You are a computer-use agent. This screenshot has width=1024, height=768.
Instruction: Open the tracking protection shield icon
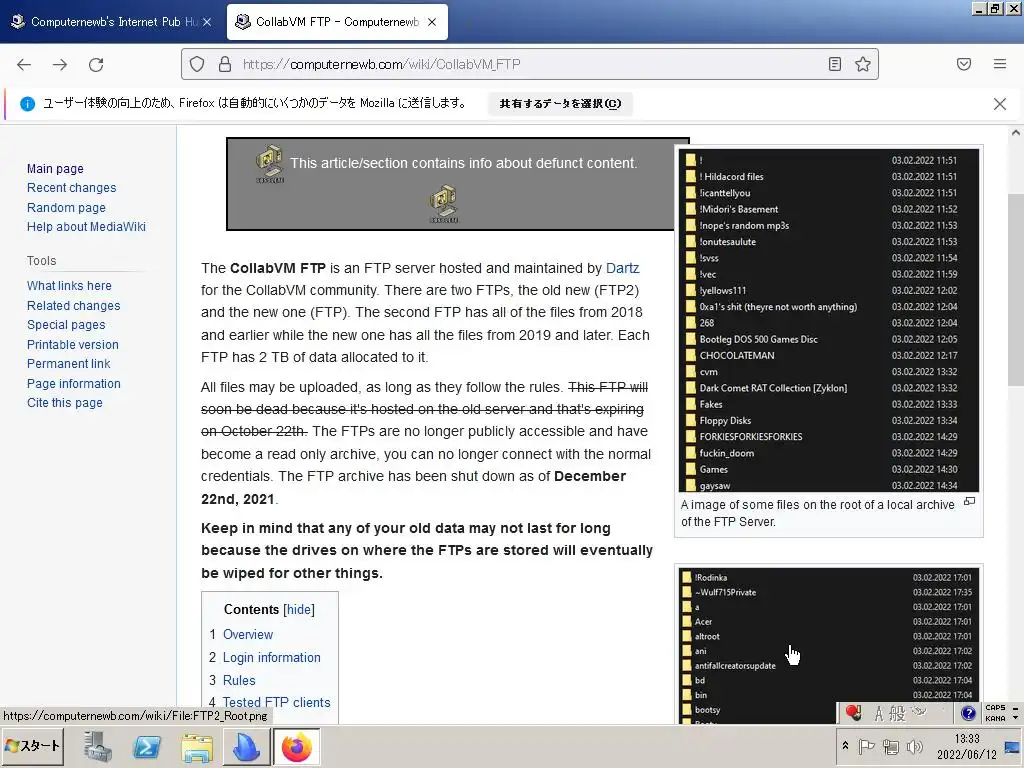(x=197, y=64)
